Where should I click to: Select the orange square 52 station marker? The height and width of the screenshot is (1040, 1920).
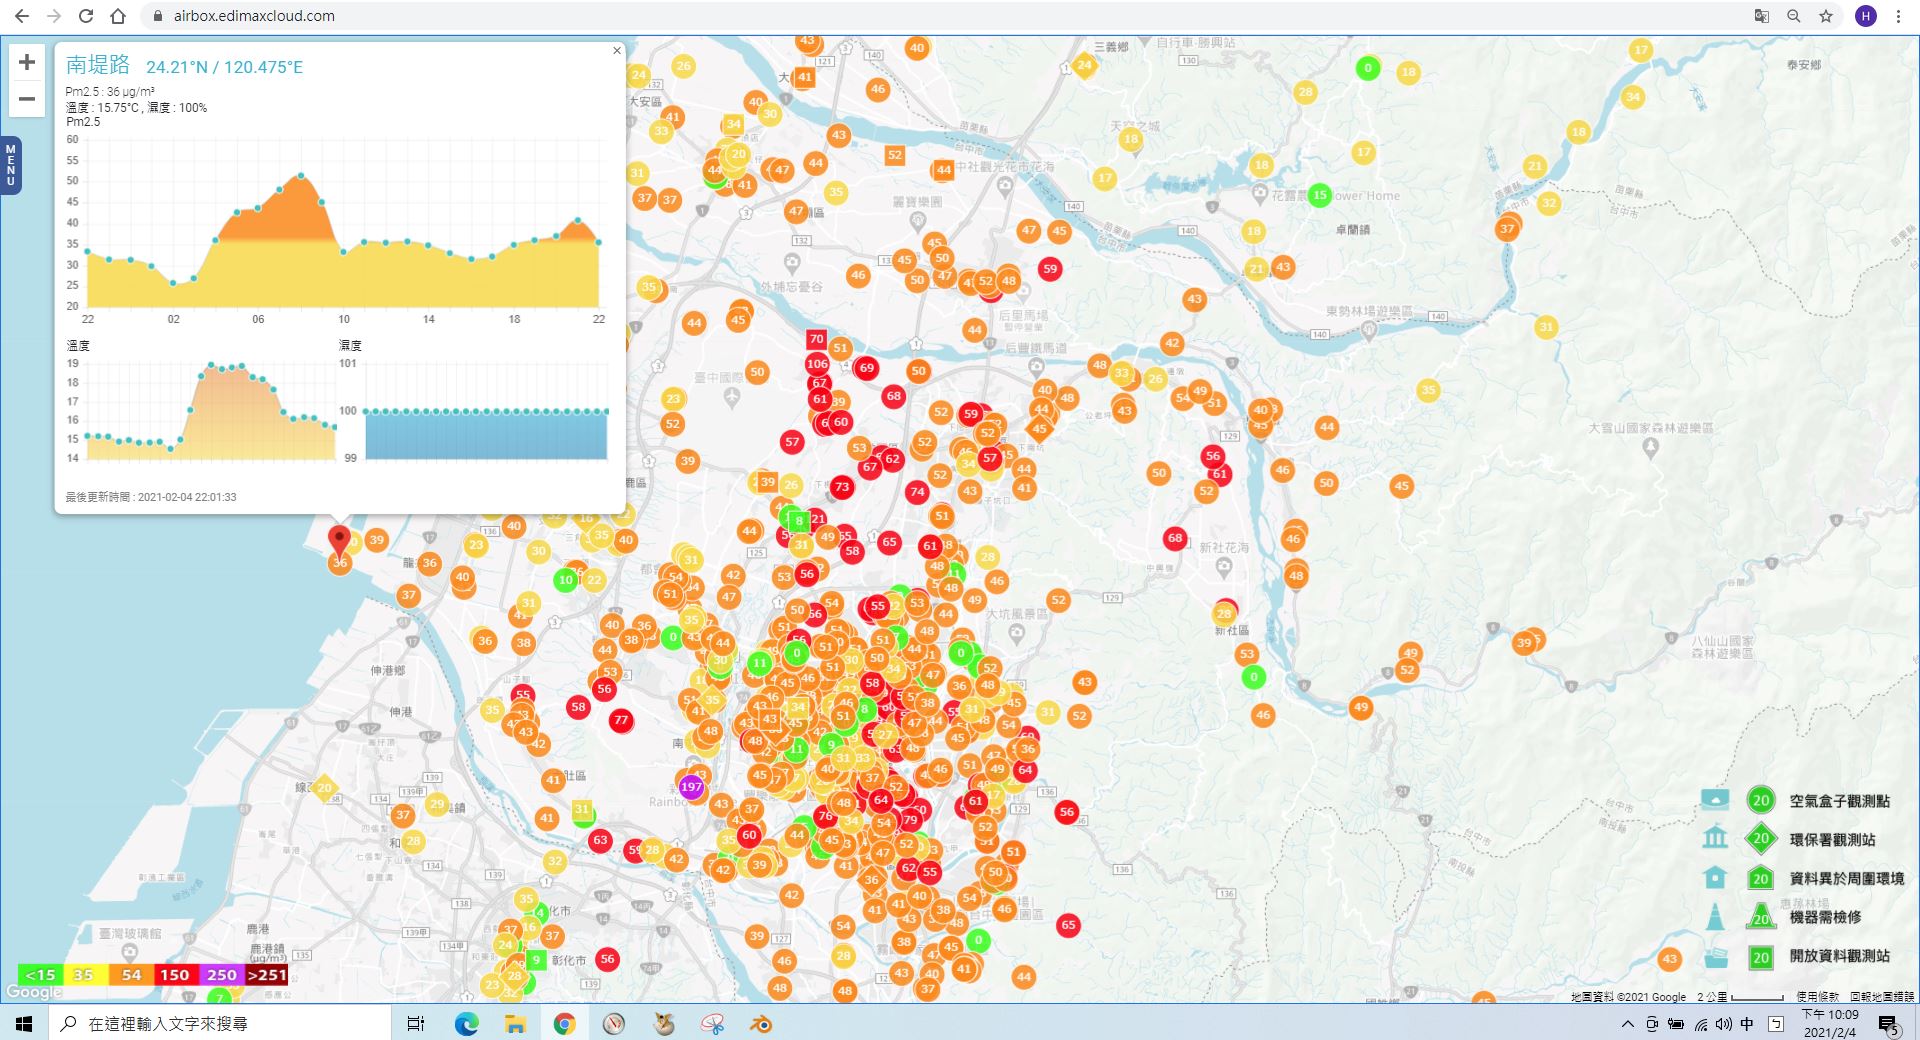point(895,155)
